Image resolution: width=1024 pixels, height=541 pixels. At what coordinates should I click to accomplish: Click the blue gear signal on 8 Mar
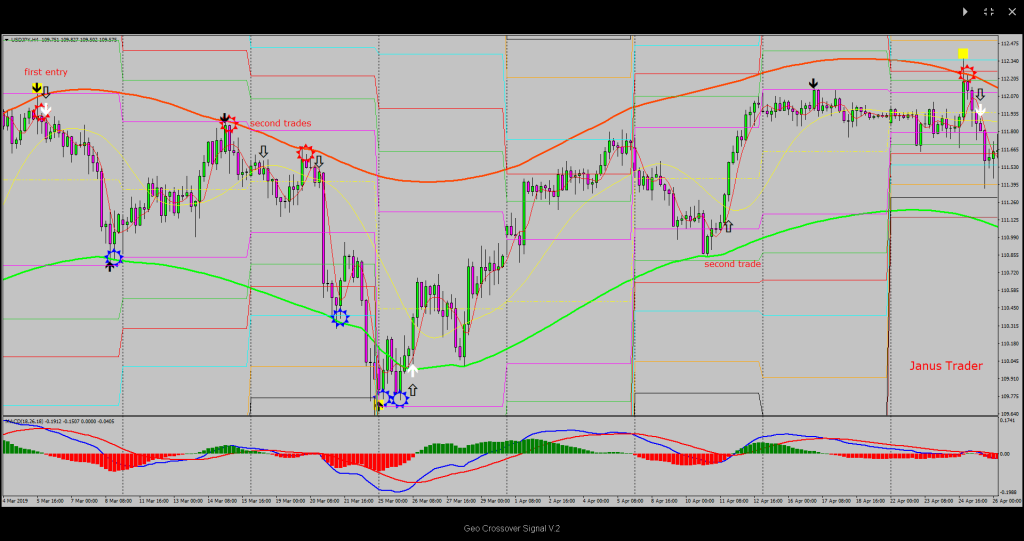coord(114,257)
